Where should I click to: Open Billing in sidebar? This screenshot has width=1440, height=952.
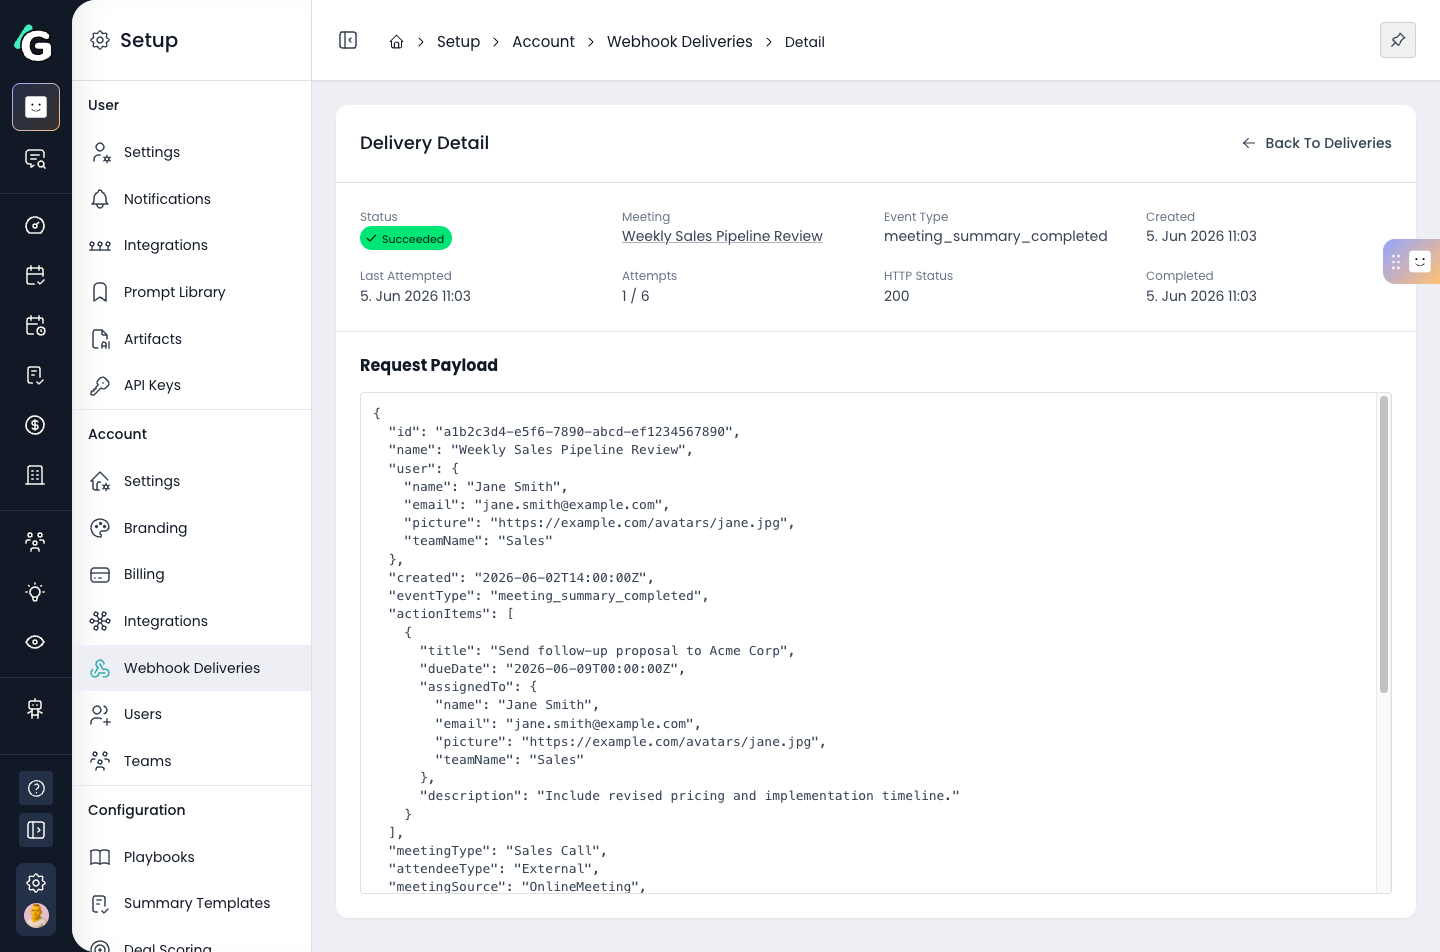click(x=191, y=574)
